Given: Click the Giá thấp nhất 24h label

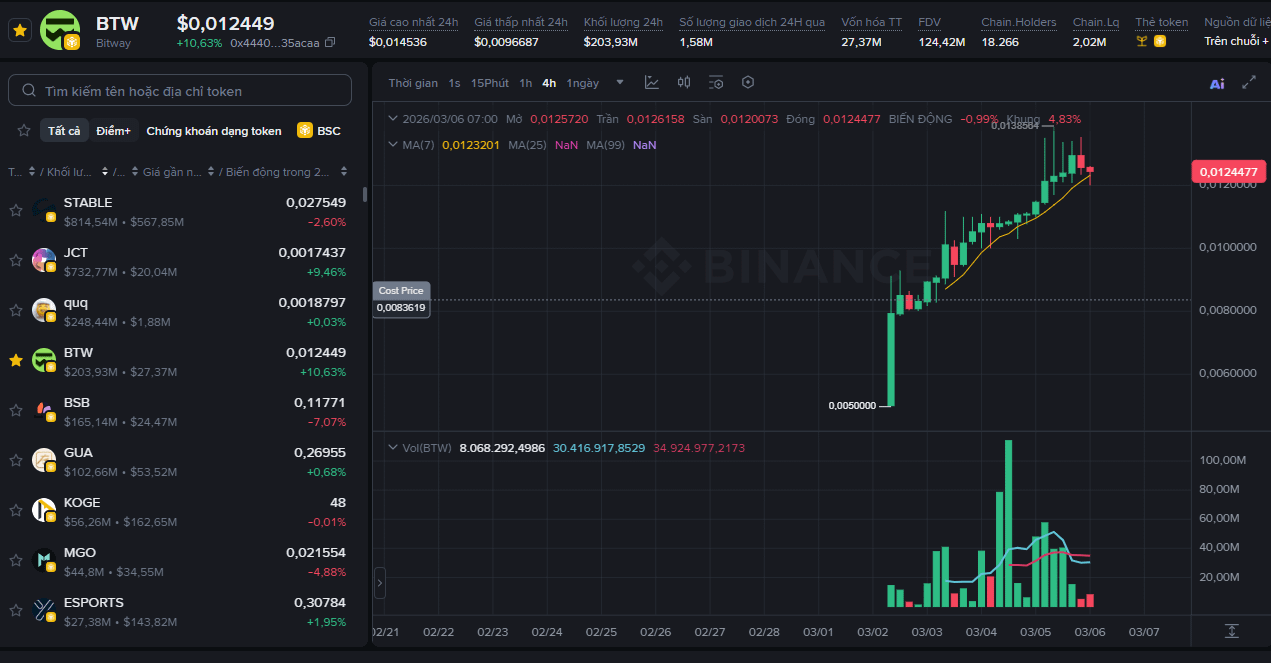Looking at the screenshot, I should coord(521,22).
